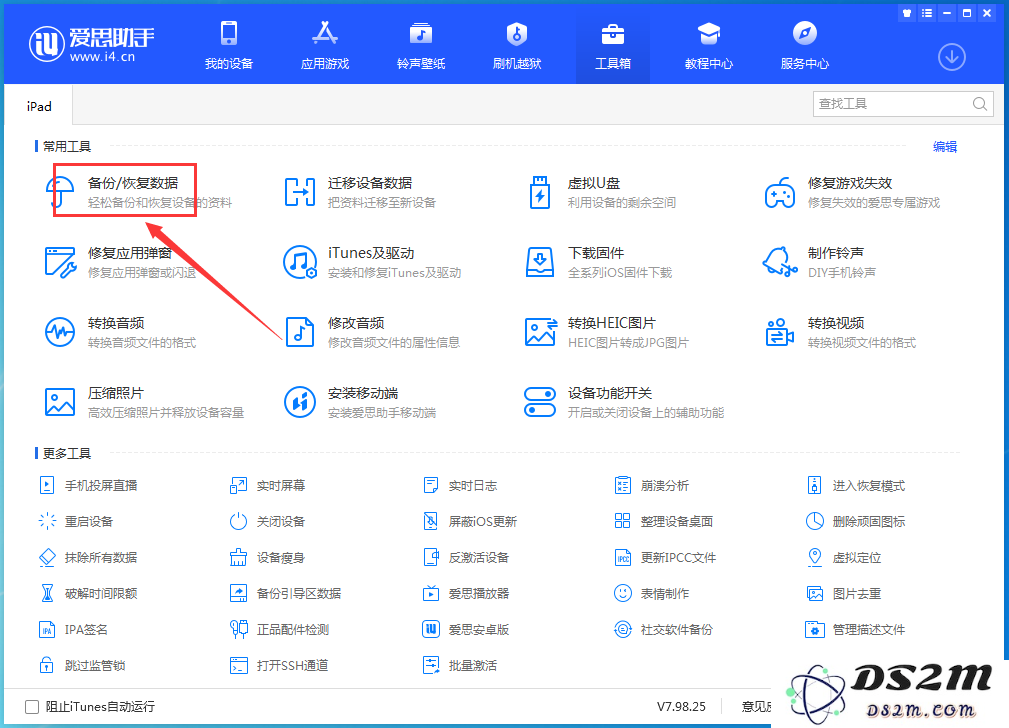Image resolution: width=1009 pixels, height=728 pixels.
Task: Click 编辑 link for 常用工具
Action: (945, 147)
